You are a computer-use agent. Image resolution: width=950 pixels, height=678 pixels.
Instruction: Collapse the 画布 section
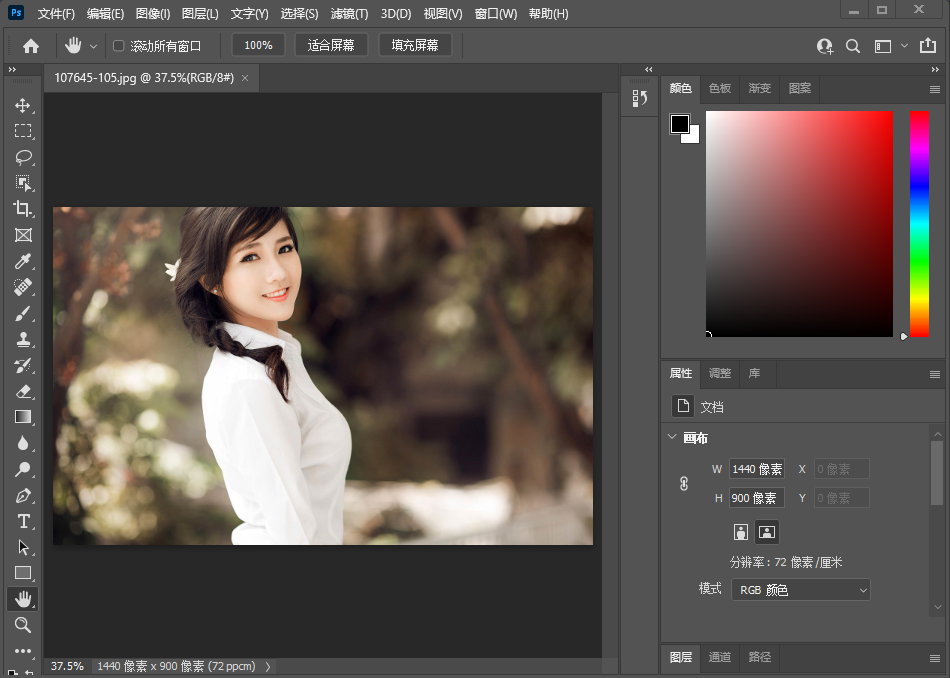pyautogui.click(x=672, y=437)
